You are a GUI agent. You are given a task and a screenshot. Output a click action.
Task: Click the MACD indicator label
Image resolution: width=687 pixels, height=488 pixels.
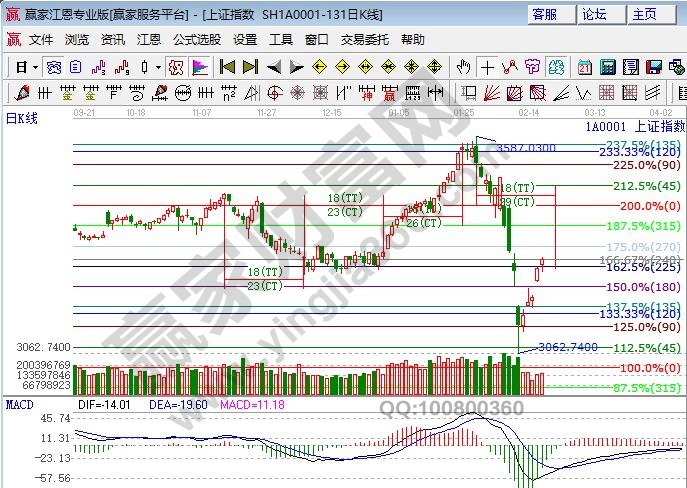click(20, 405)
